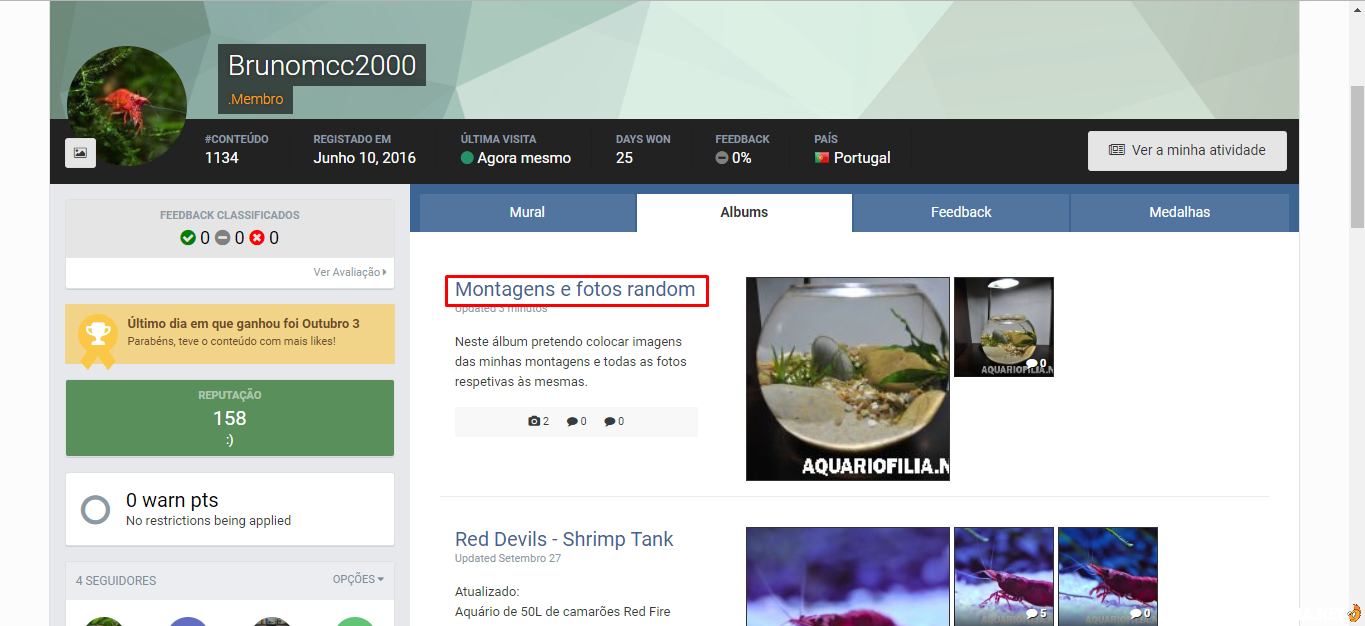Image resolution: width=1365 pixels, height=626 pixels.
Task: Click the change cover photo image icon
Action: (x=80, y=153)
